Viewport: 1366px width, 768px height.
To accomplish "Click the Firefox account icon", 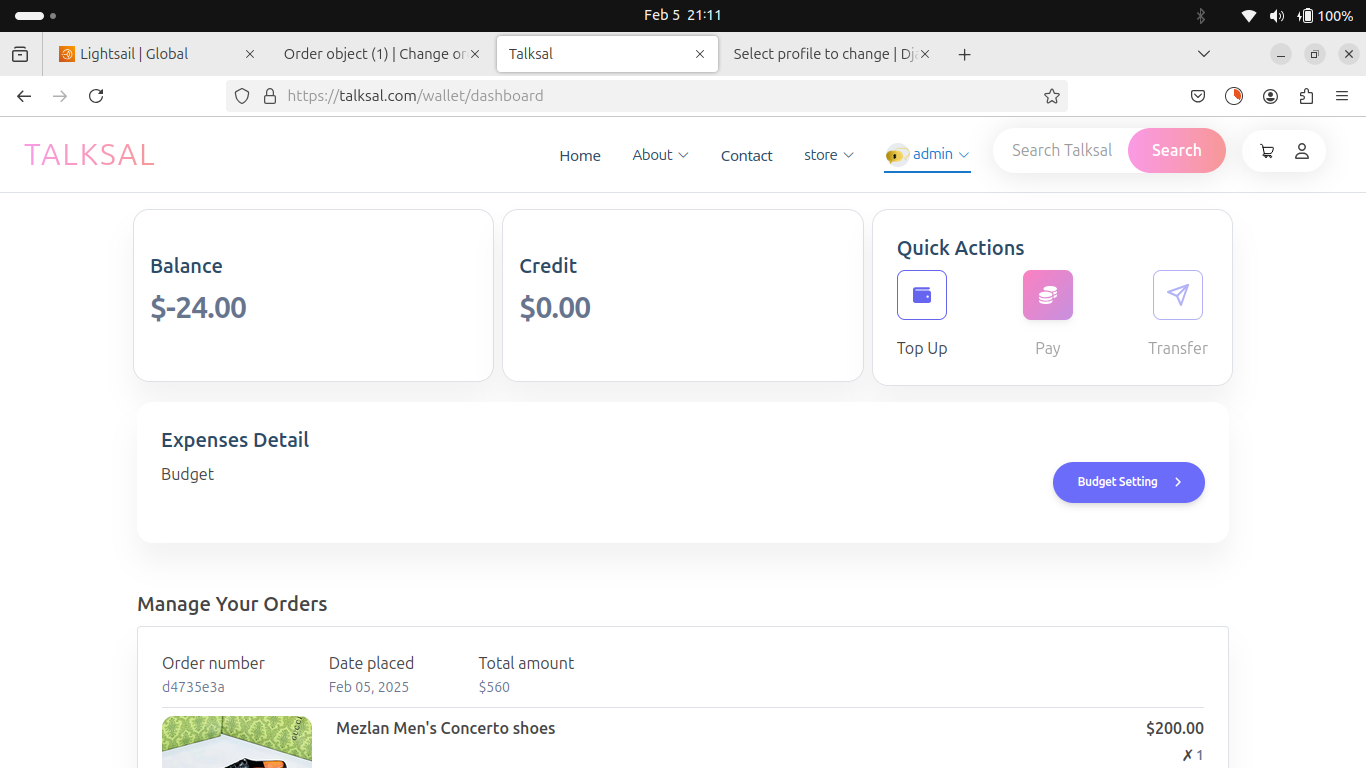I will pos(1270,96).
